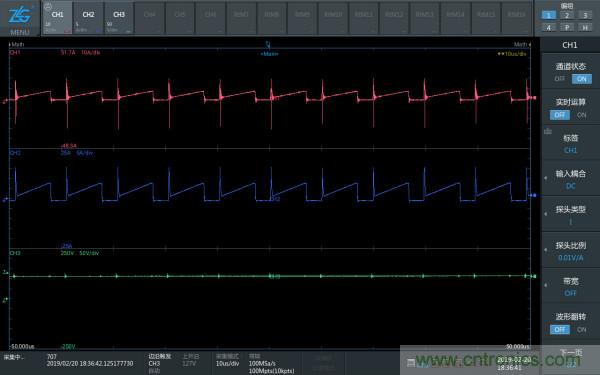Viewport: 600px width, 375px height.
Task: Click group number 2 button
Action: point(567,15)
